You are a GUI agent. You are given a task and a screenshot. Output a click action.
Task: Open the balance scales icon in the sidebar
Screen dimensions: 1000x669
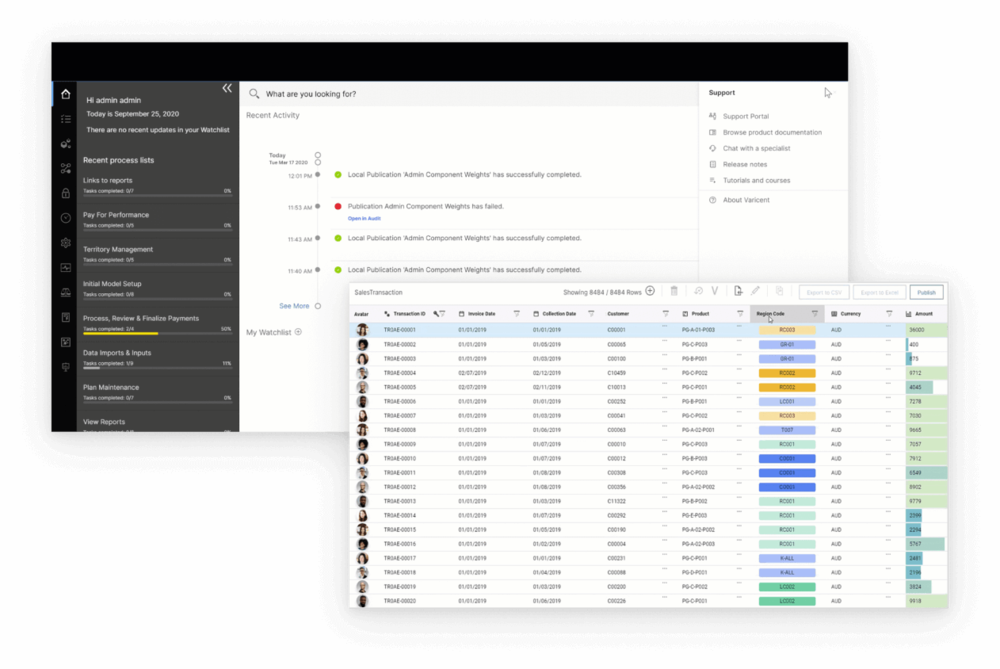tap(66, 293)
